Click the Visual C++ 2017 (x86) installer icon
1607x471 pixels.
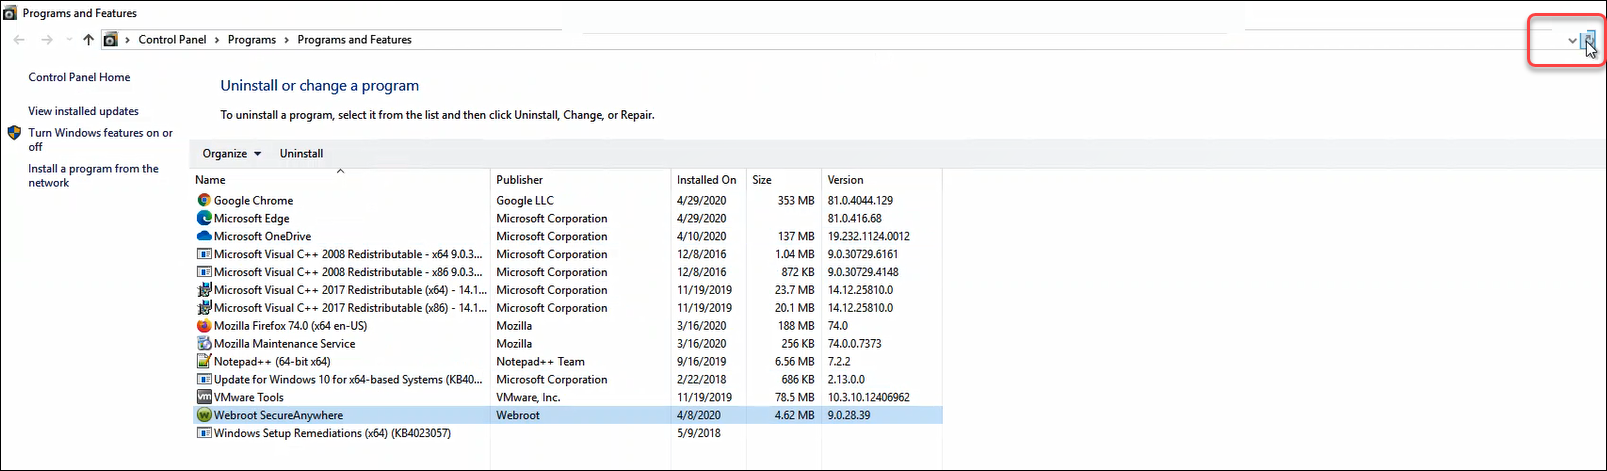click(204, 308)
